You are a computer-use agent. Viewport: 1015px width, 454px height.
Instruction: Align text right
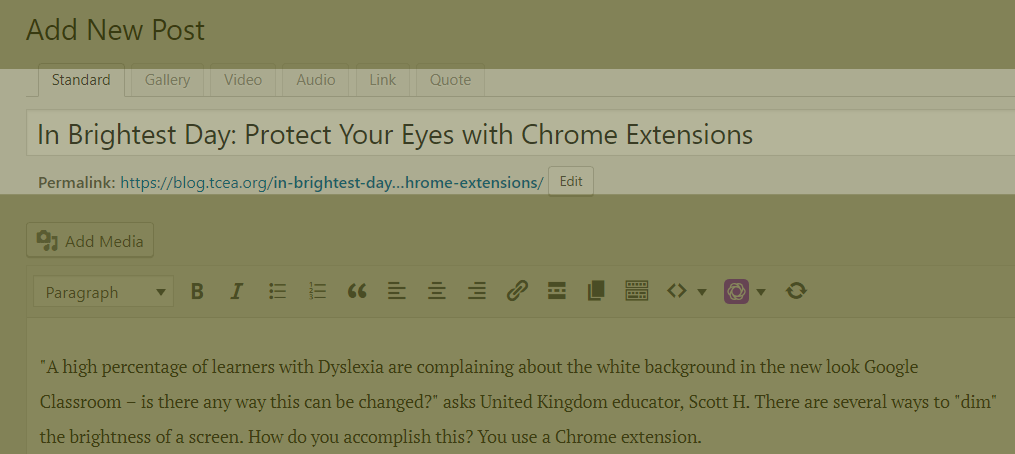477,291
